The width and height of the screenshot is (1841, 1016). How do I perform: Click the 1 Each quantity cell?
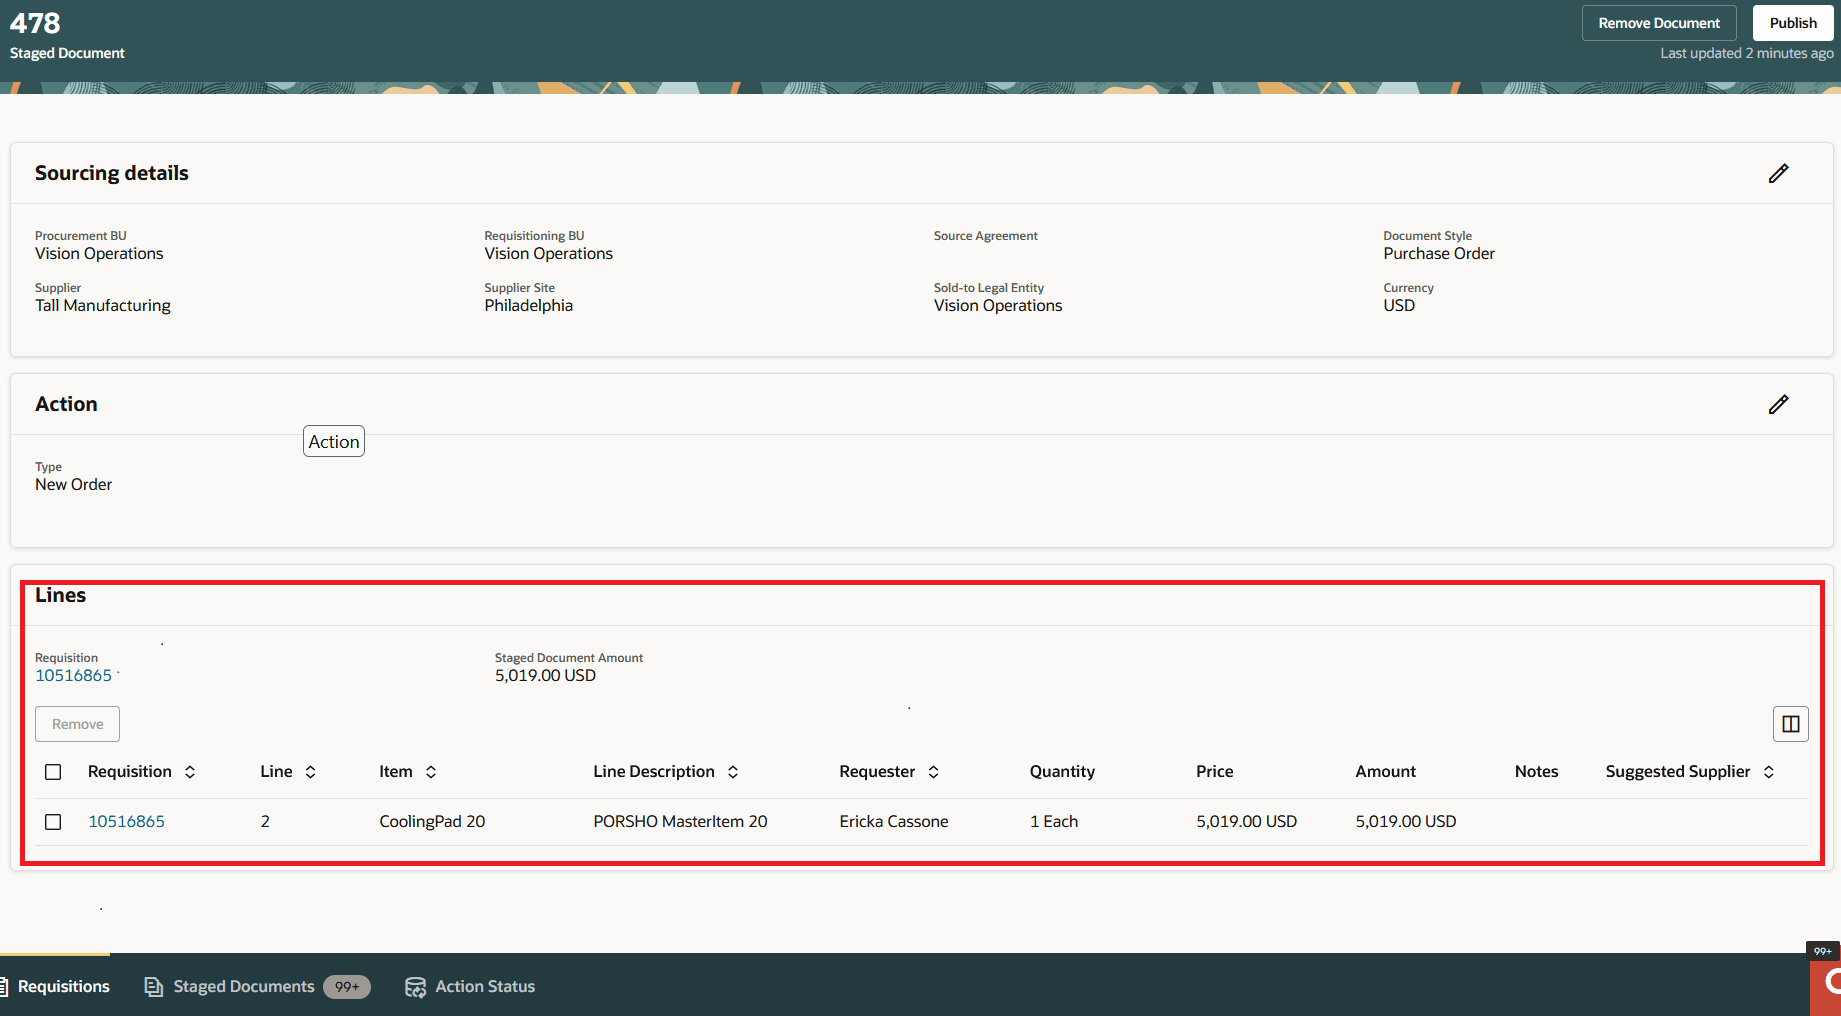coord(1054,822)
